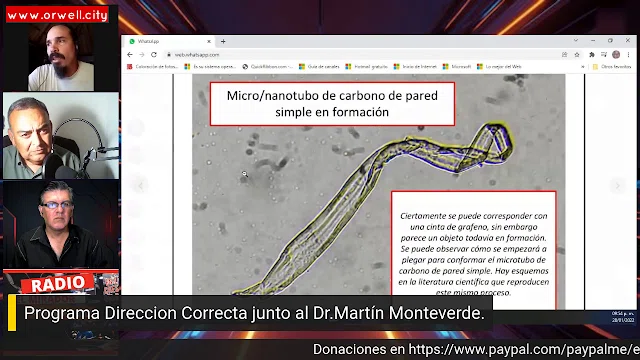The image size is (640, 360).
Task: Open the Hotmail gratuito bookmark
Action: (366, 67)
